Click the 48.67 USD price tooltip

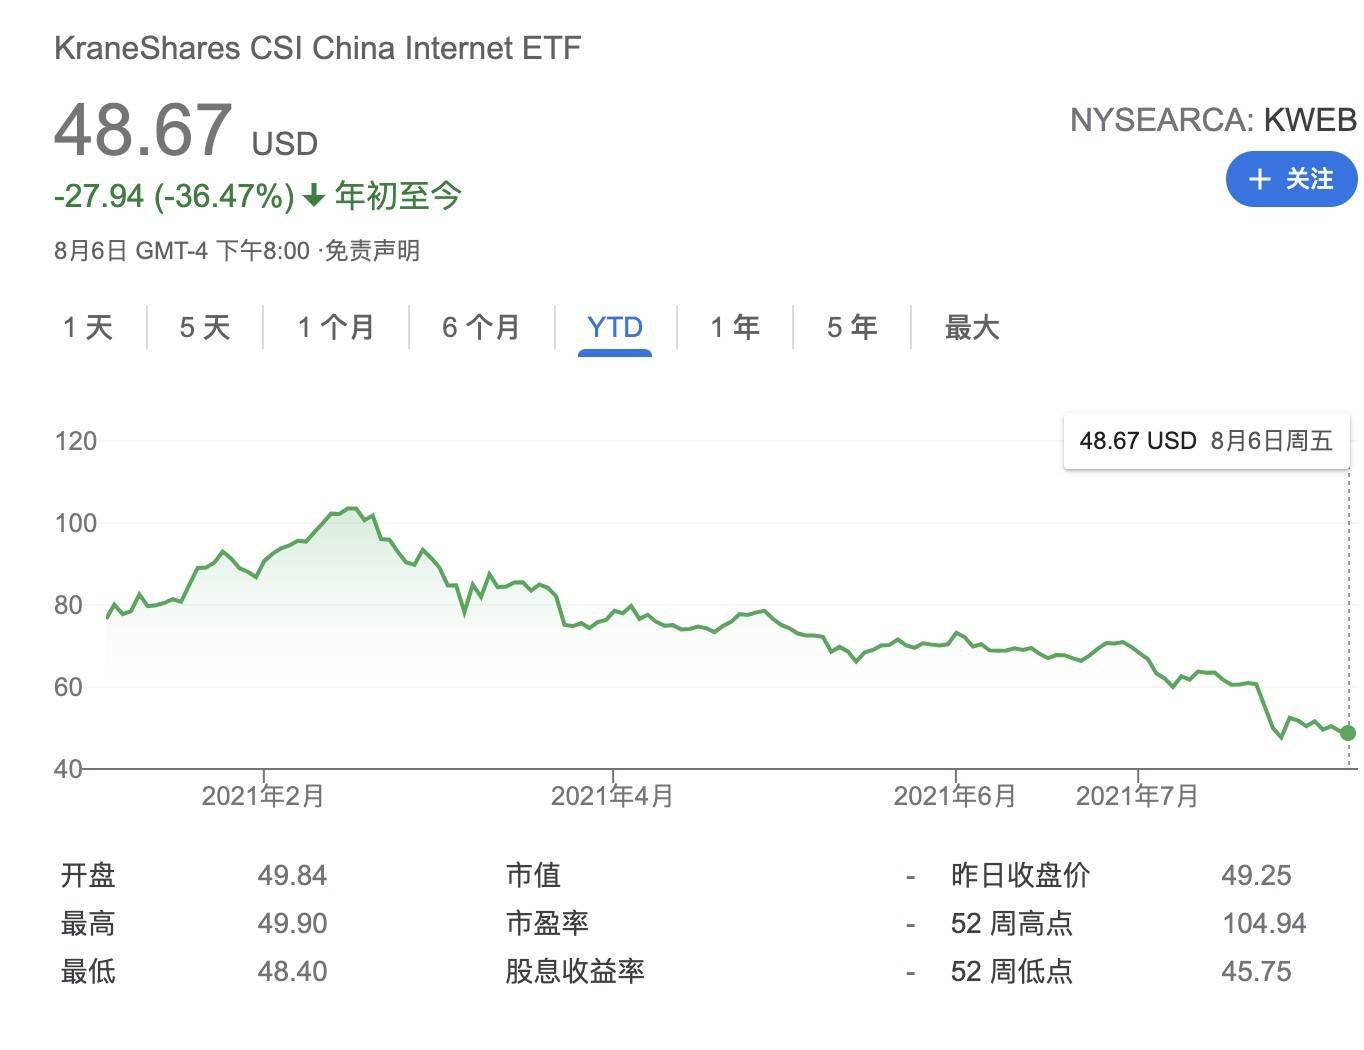[x=1204, y=441]
